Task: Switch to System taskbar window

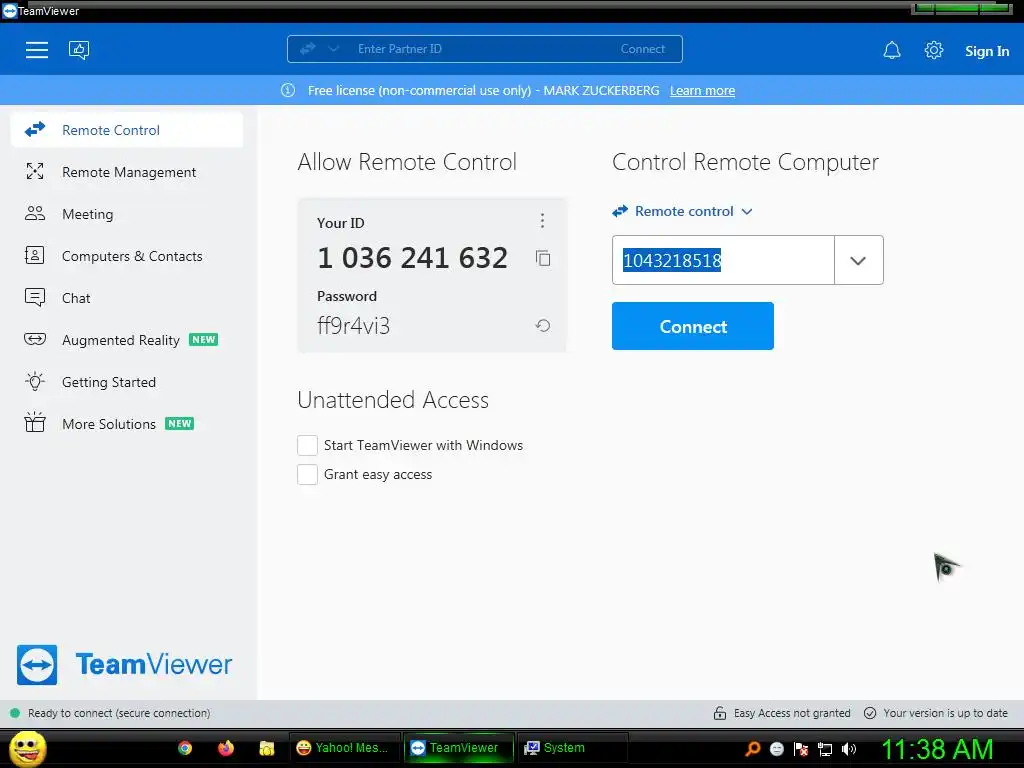Action: [x=572, y=748]
